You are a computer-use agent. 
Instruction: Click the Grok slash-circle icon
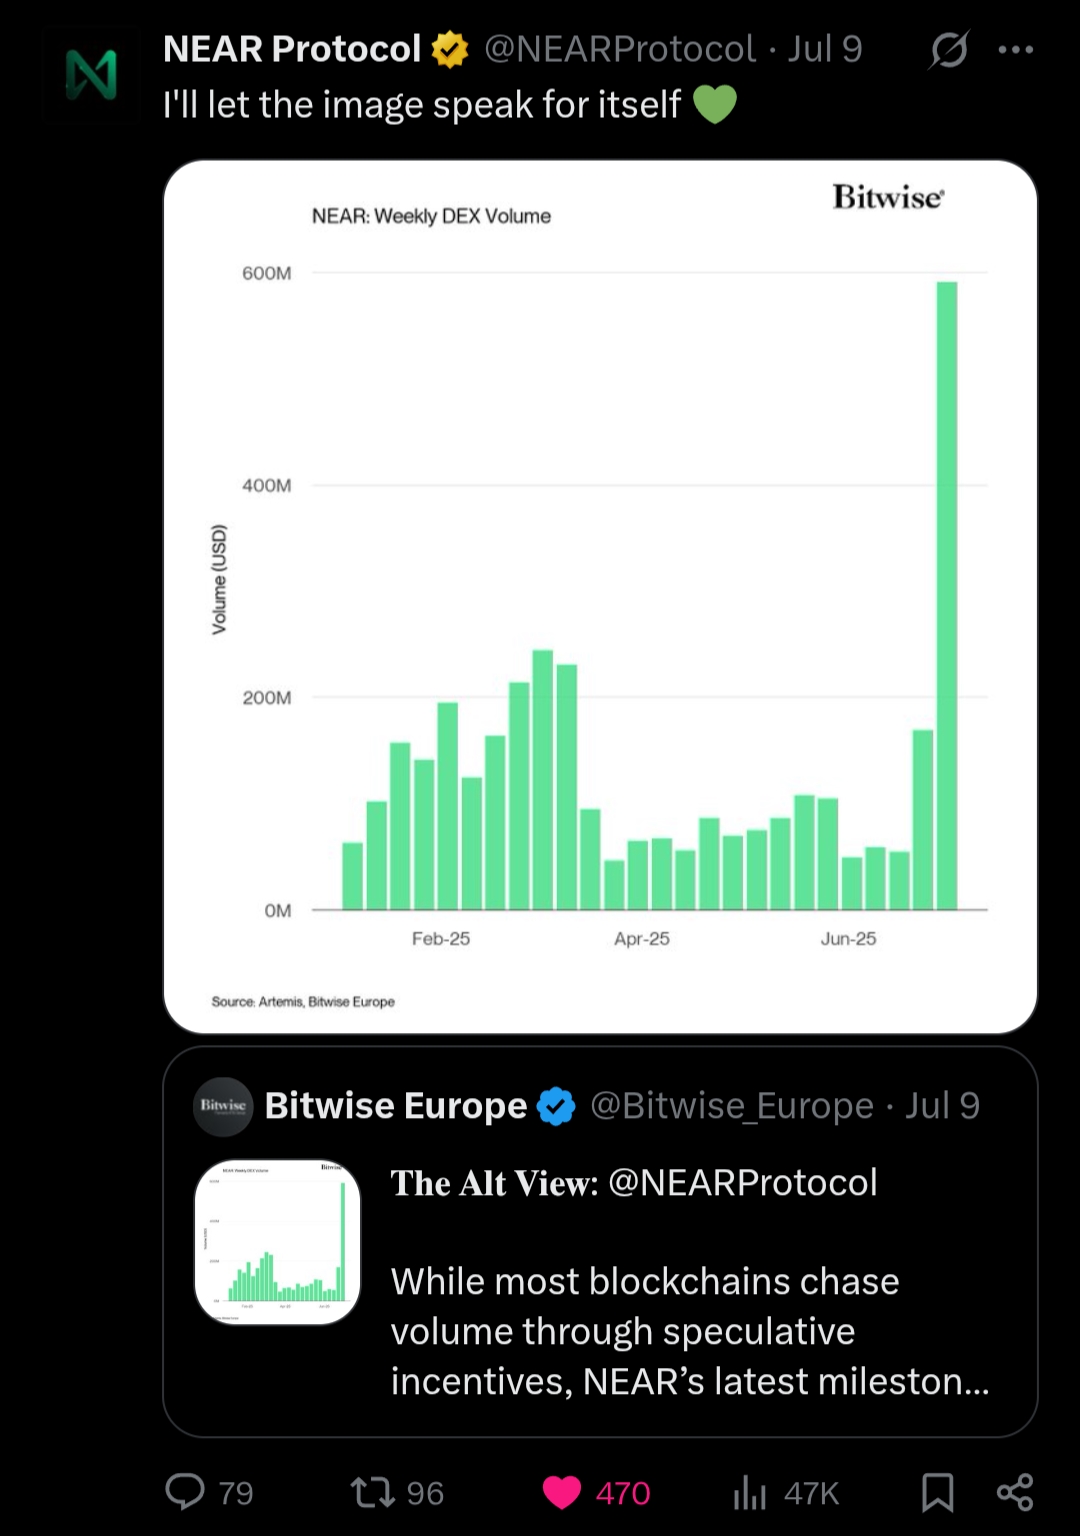948,49
